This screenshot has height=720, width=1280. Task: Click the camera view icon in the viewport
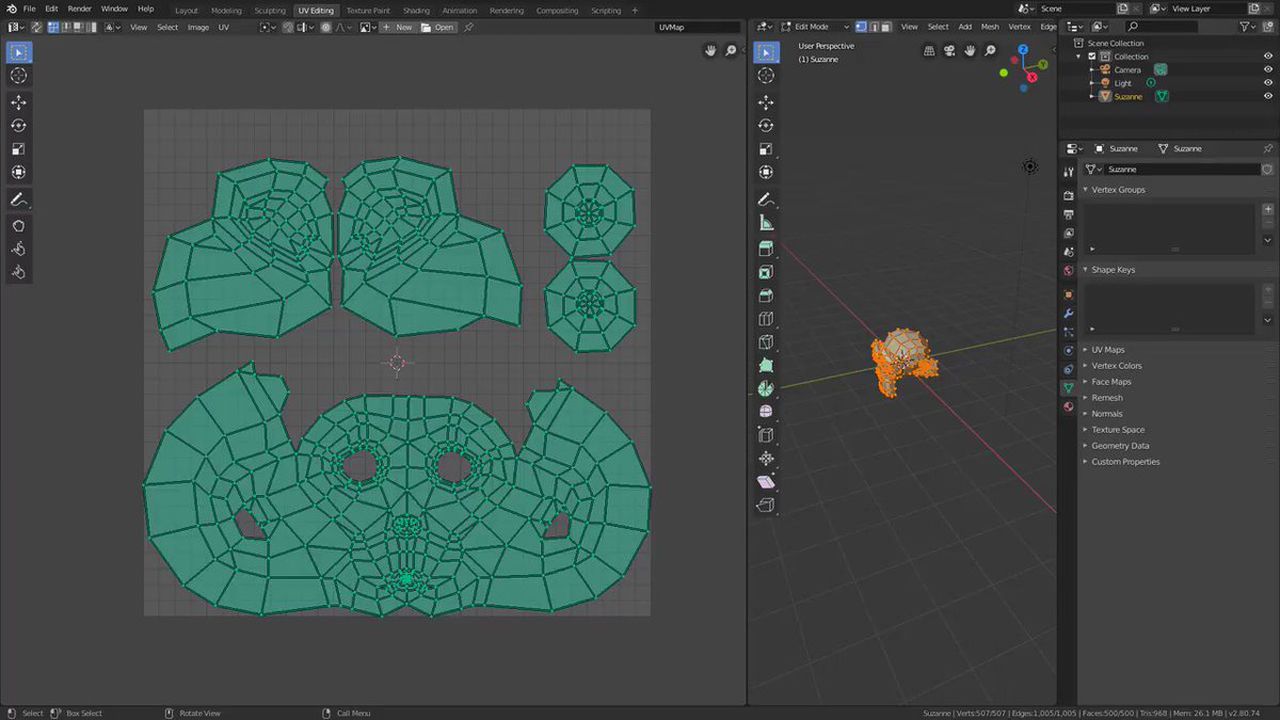point(948,50)
